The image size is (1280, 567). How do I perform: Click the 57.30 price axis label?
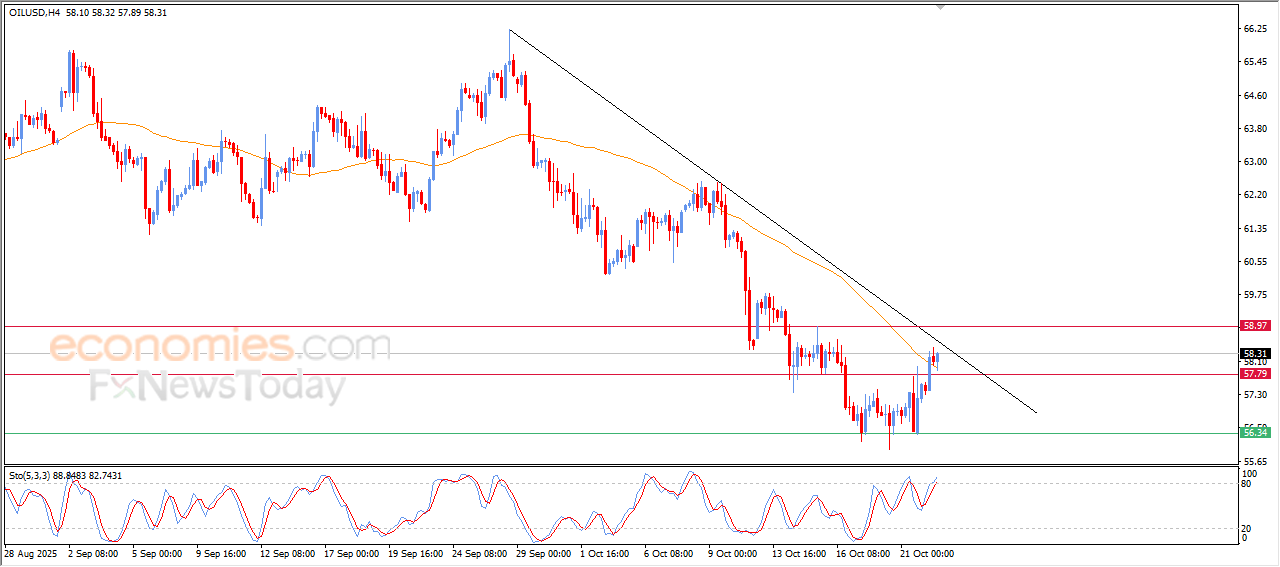point(1255,395)
